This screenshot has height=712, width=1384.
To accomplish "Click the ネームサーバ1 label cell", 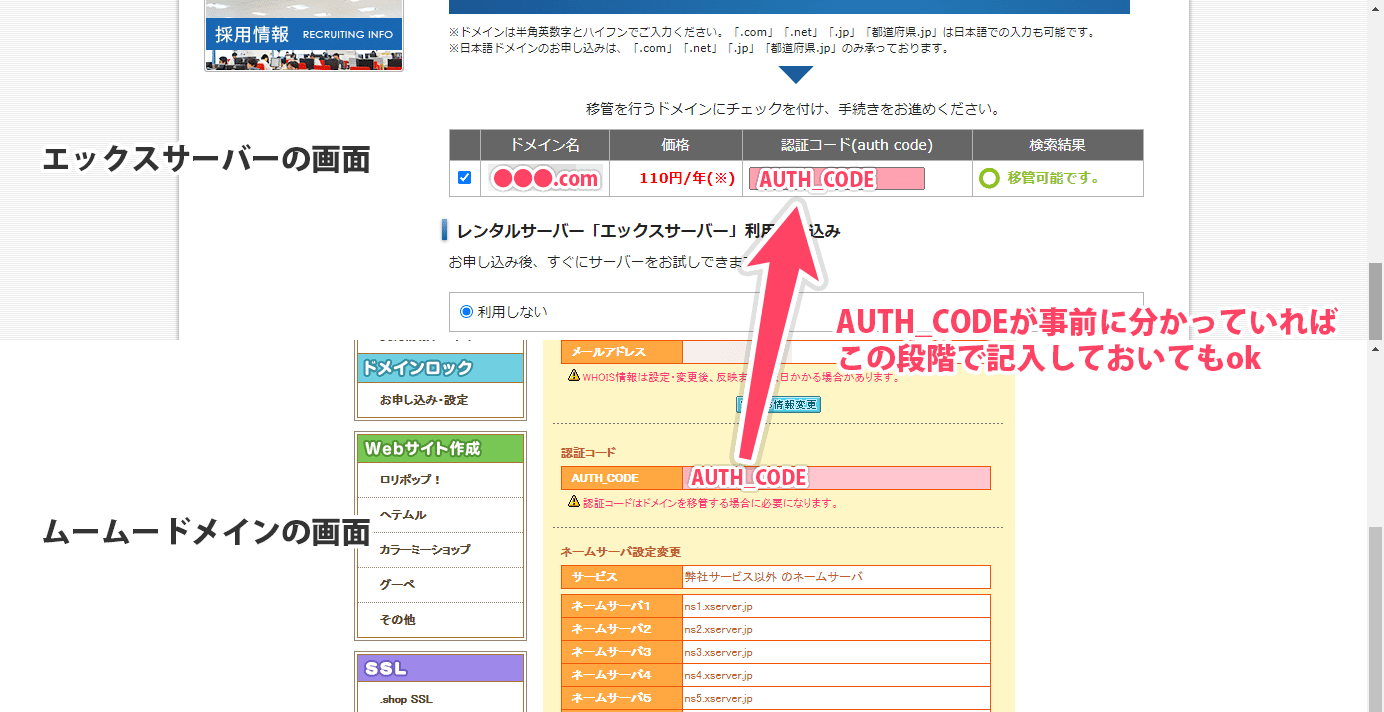I will tap(622, 606).
